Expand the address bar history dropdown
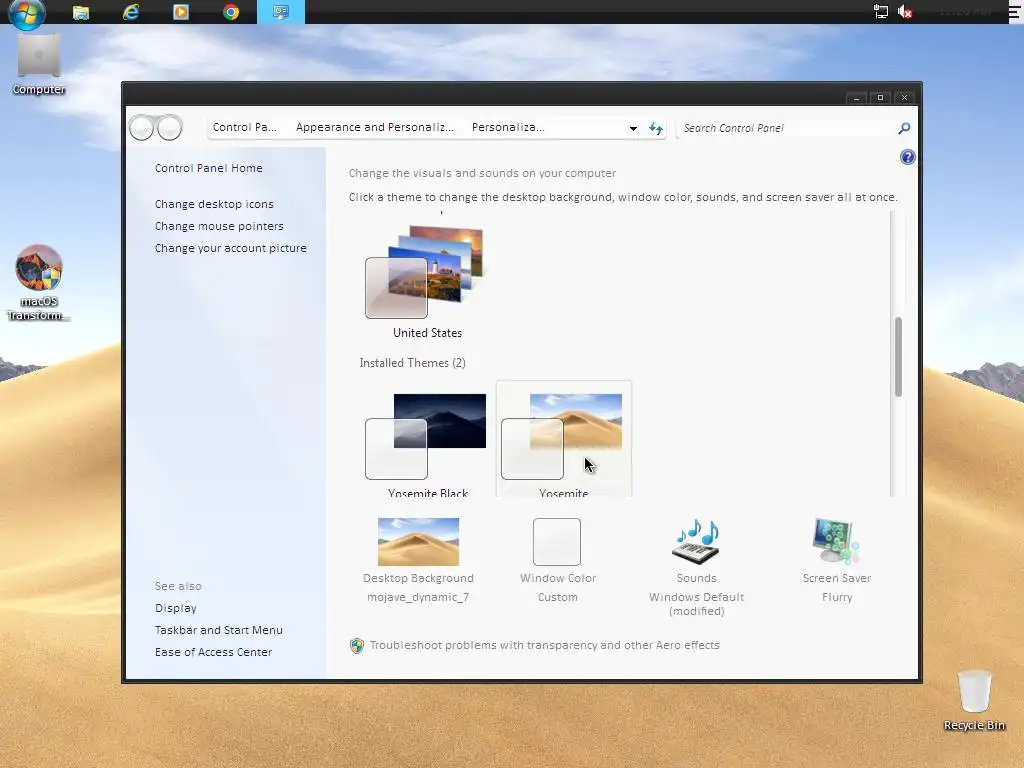The width and height of the screenshot is (1024, 768). click(633, 129)
